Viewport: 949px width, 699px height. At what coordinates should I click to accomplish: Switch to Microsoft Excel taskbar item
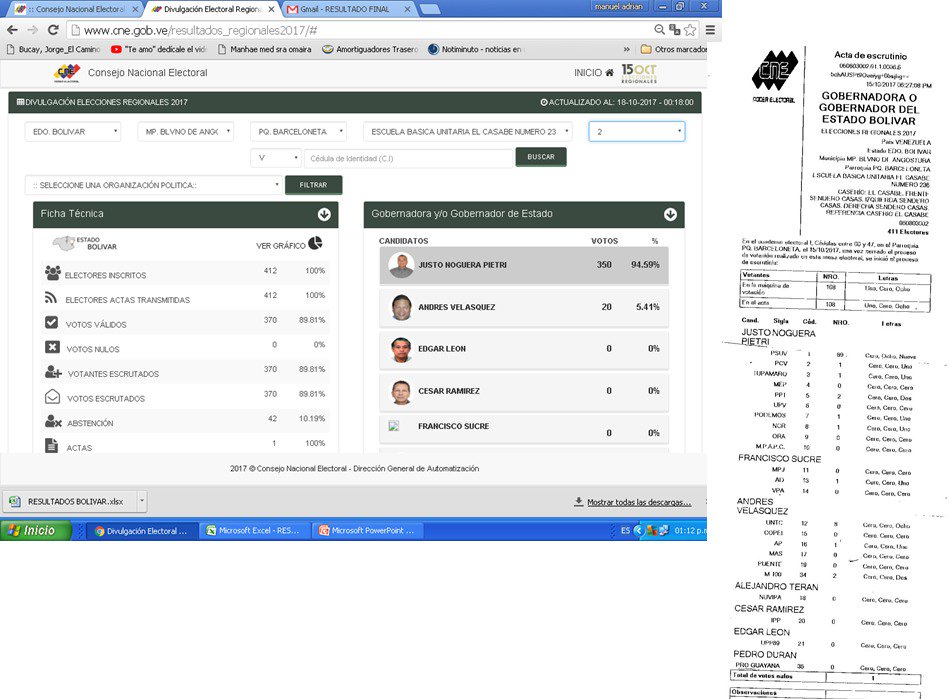[x=254, y=531]
